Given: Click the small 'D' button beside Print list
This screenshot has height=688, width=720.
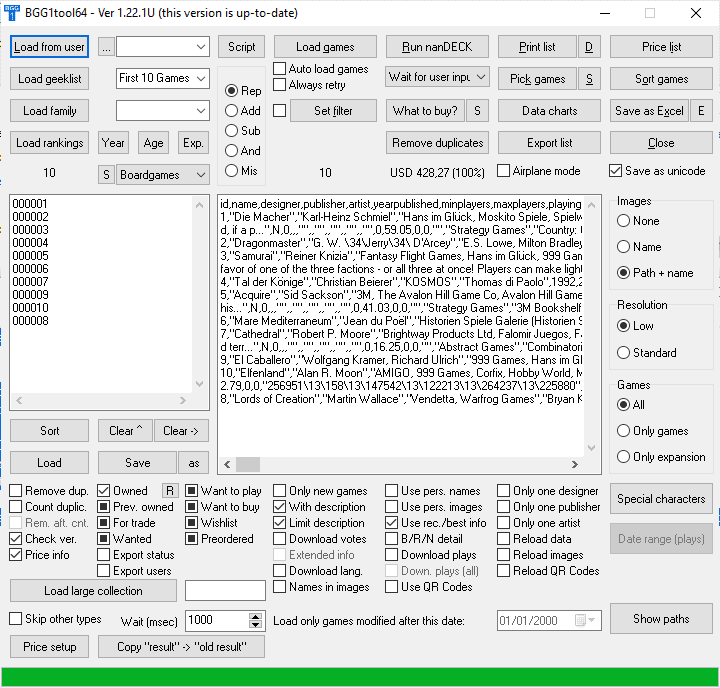Looking at the screenshot, I should [x=588, y=47].
